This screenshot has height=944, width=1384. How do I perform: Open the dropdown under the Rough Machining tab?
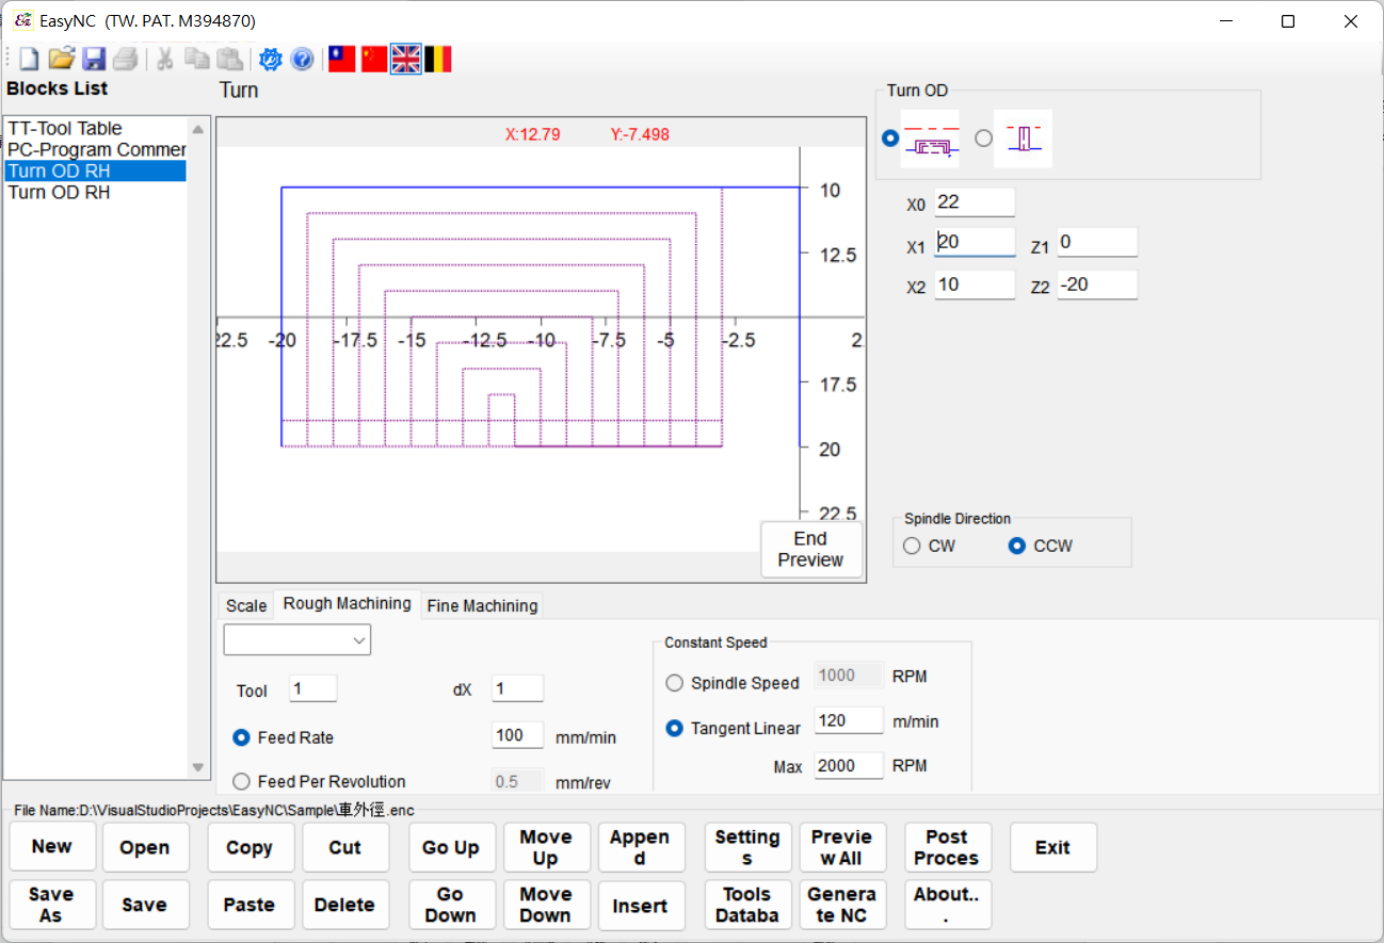coord(297,640)
